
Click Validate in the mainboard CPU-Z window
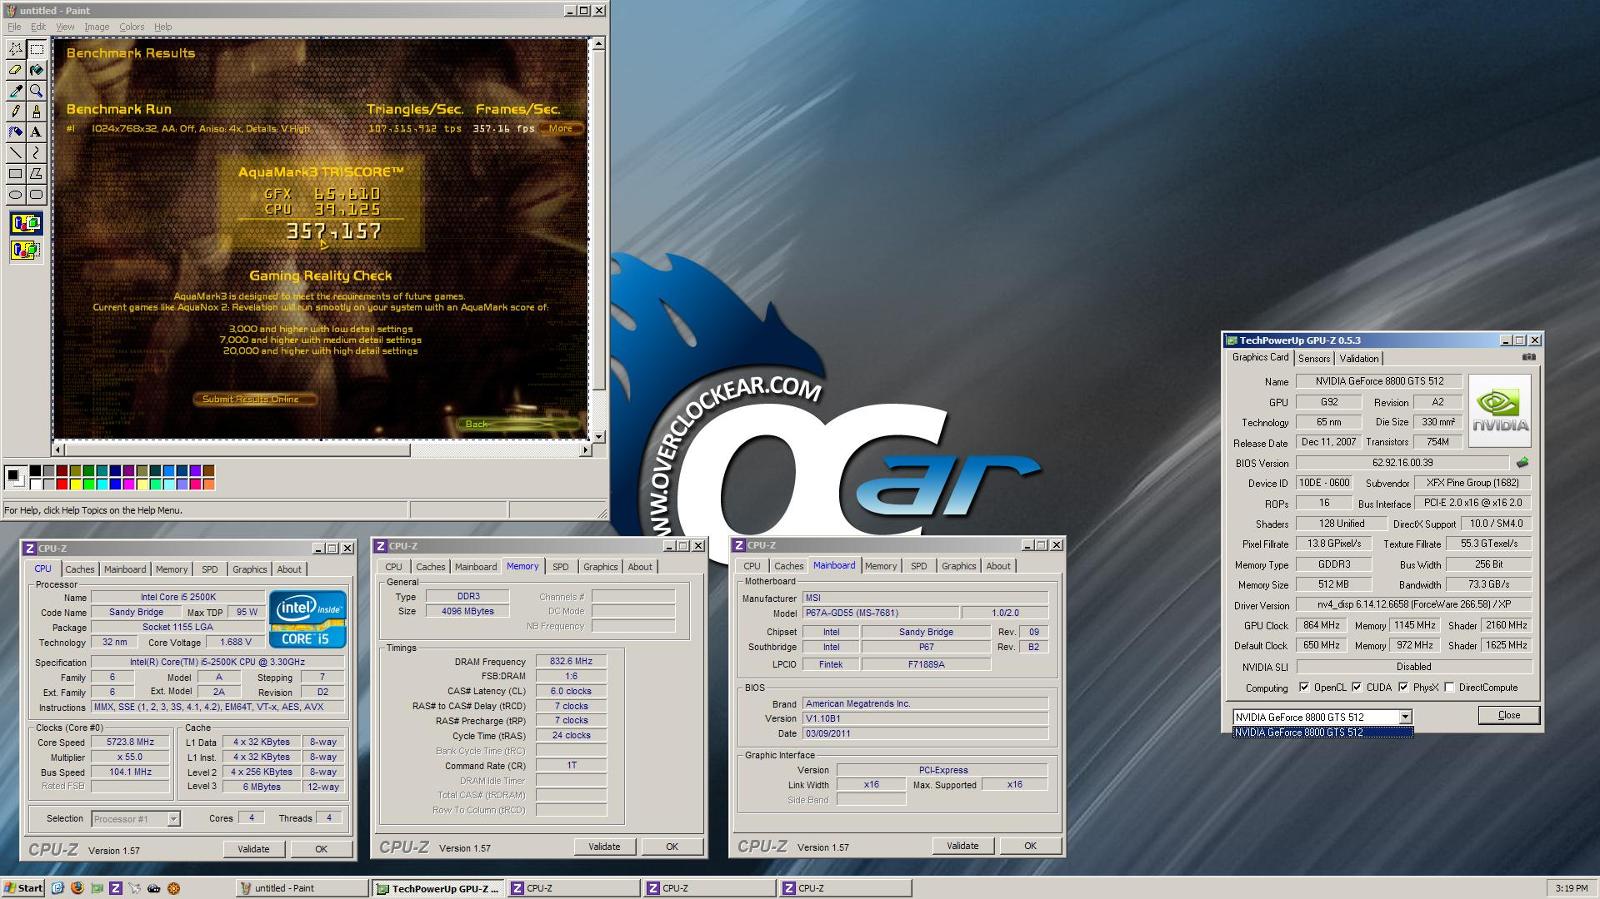[x=962, y=846]
